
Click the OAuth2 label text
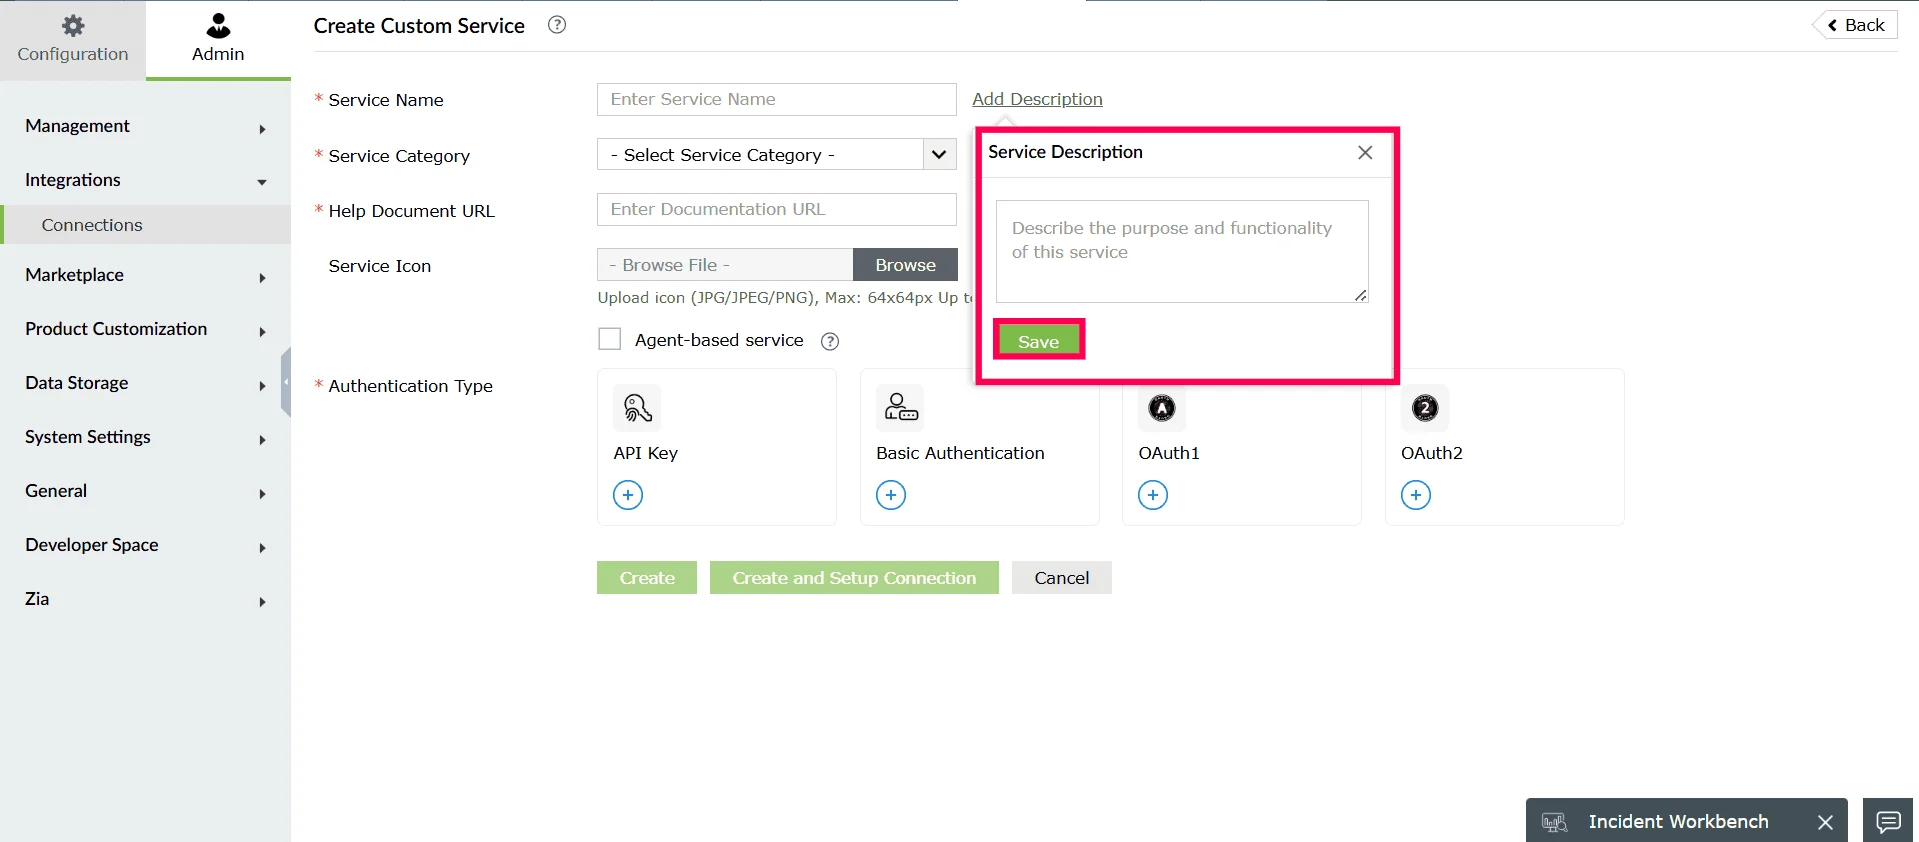[1432, 453]
